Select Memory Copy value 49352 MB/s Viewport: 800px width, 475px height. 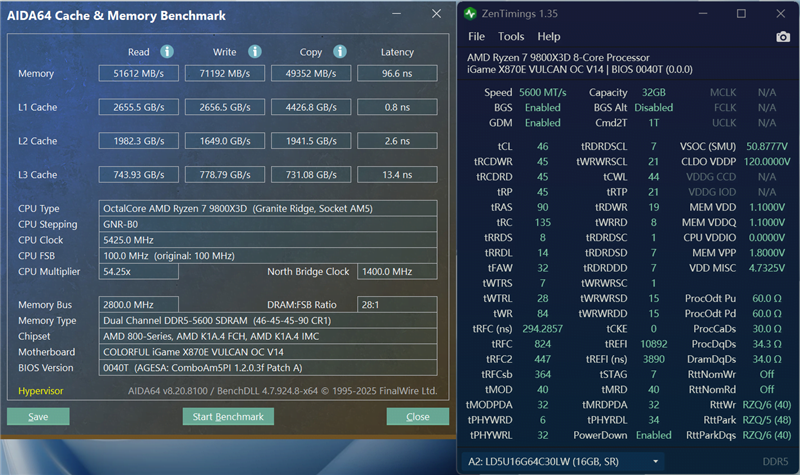click(311, 73)
